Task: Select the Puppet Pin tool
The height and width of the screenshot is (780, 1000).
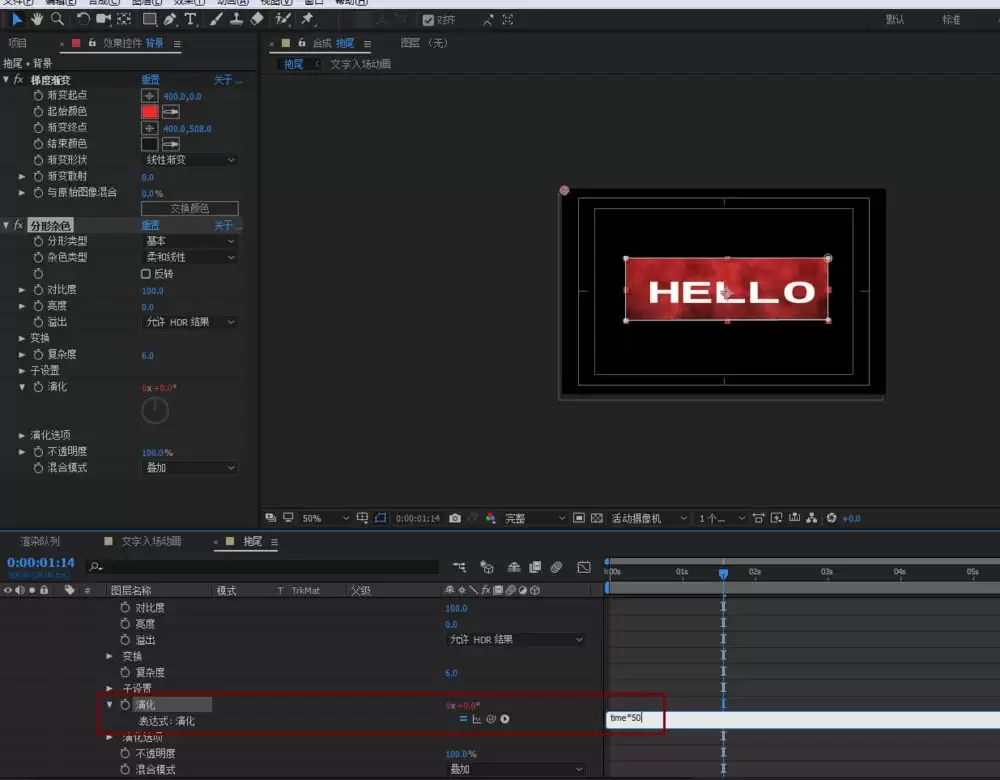Action: [307, 19]
